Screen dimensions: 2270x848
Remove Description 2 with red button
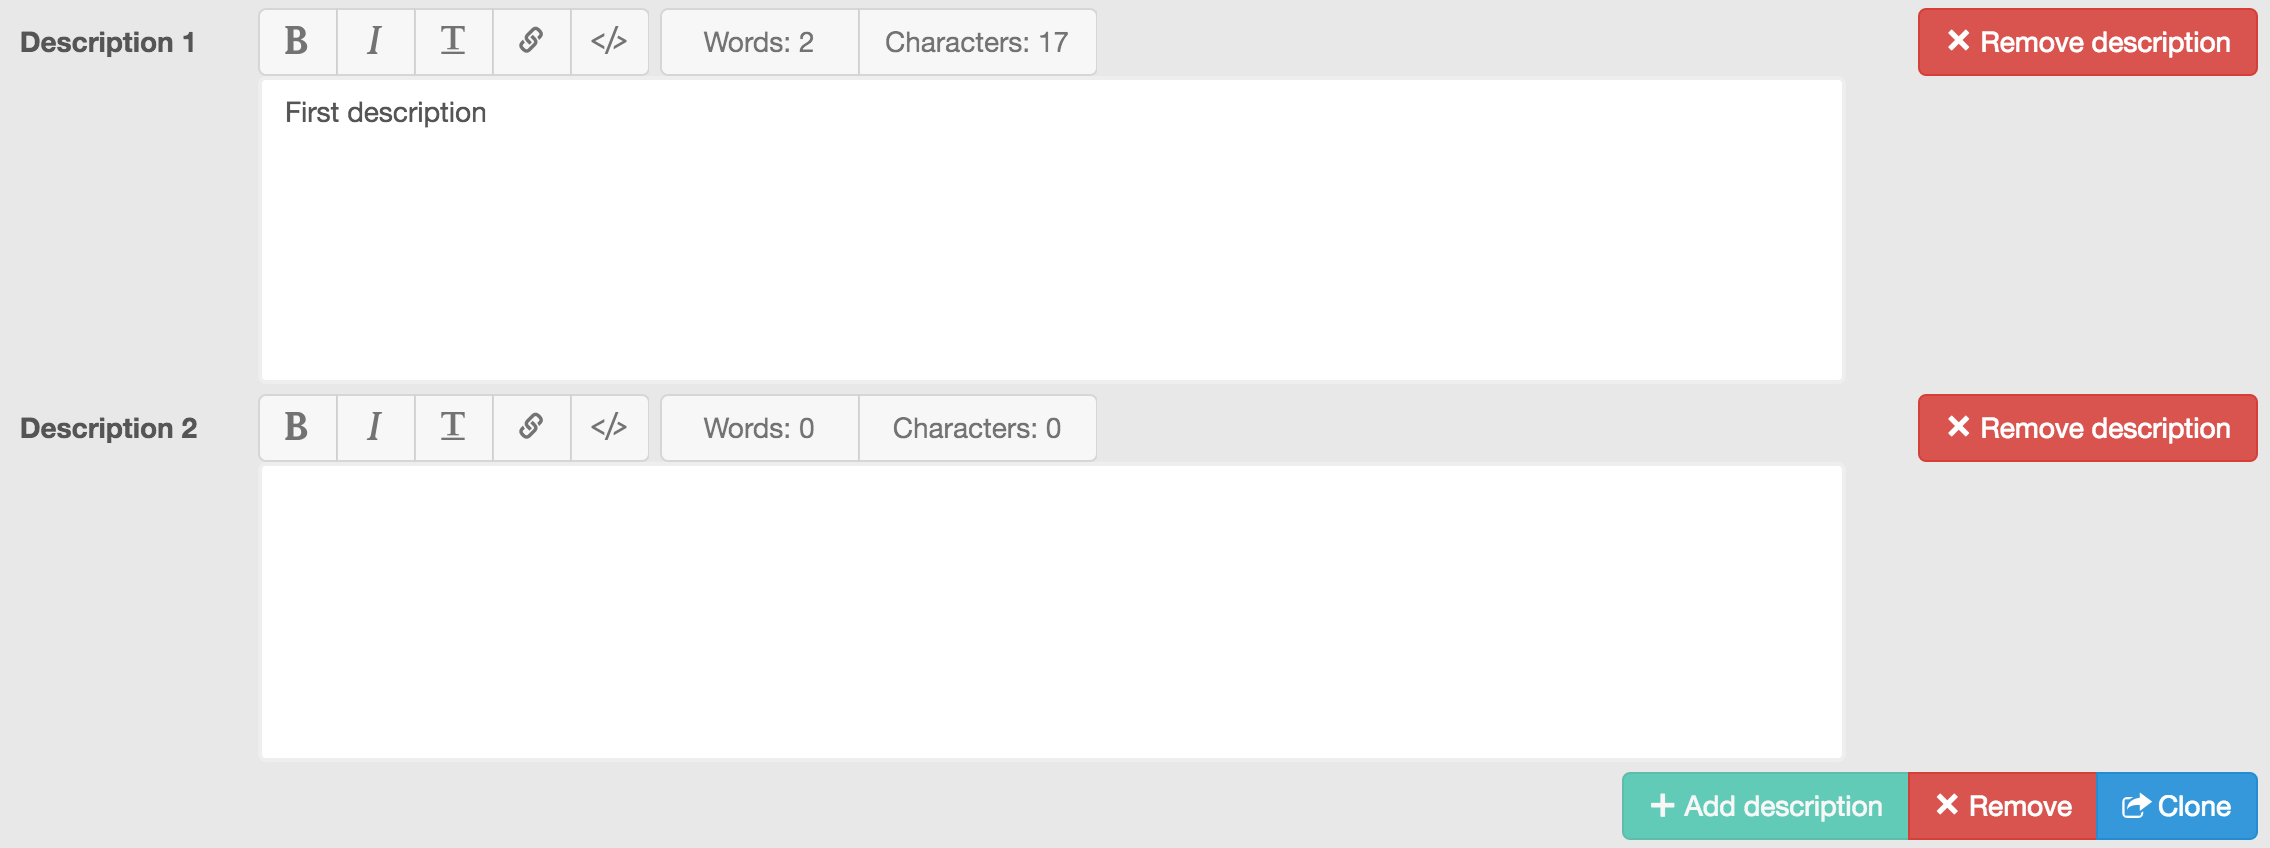click(x=2087, y=428)
